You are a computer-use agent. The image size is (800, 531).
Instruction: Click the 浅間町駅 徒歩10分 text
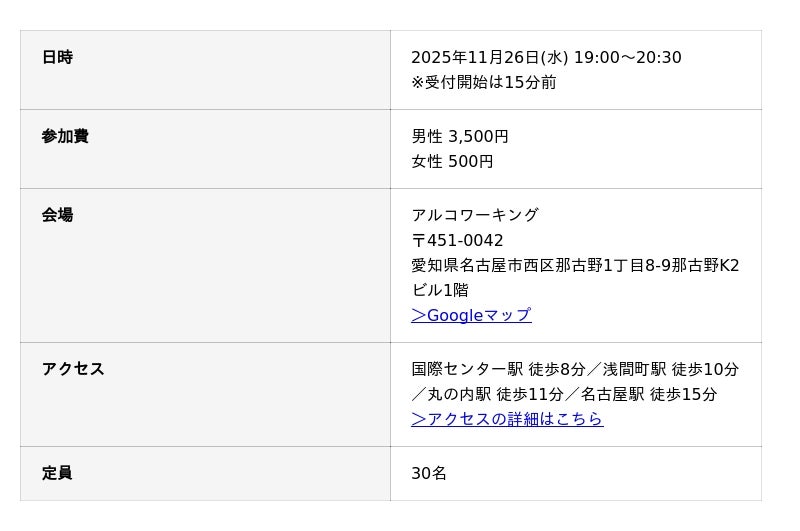(x=671, y=370)
